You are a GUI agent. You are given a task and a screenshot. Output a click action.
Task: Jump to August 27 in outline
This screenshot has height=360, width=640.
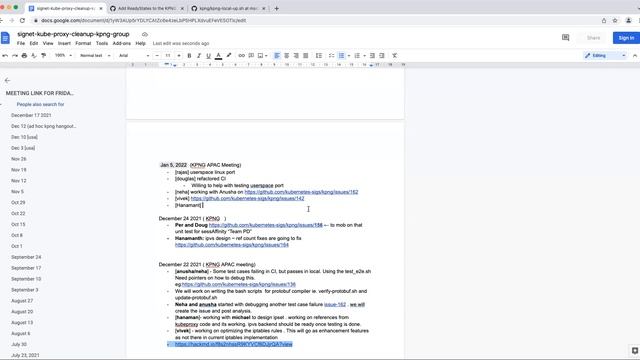(x=22, y=301)
